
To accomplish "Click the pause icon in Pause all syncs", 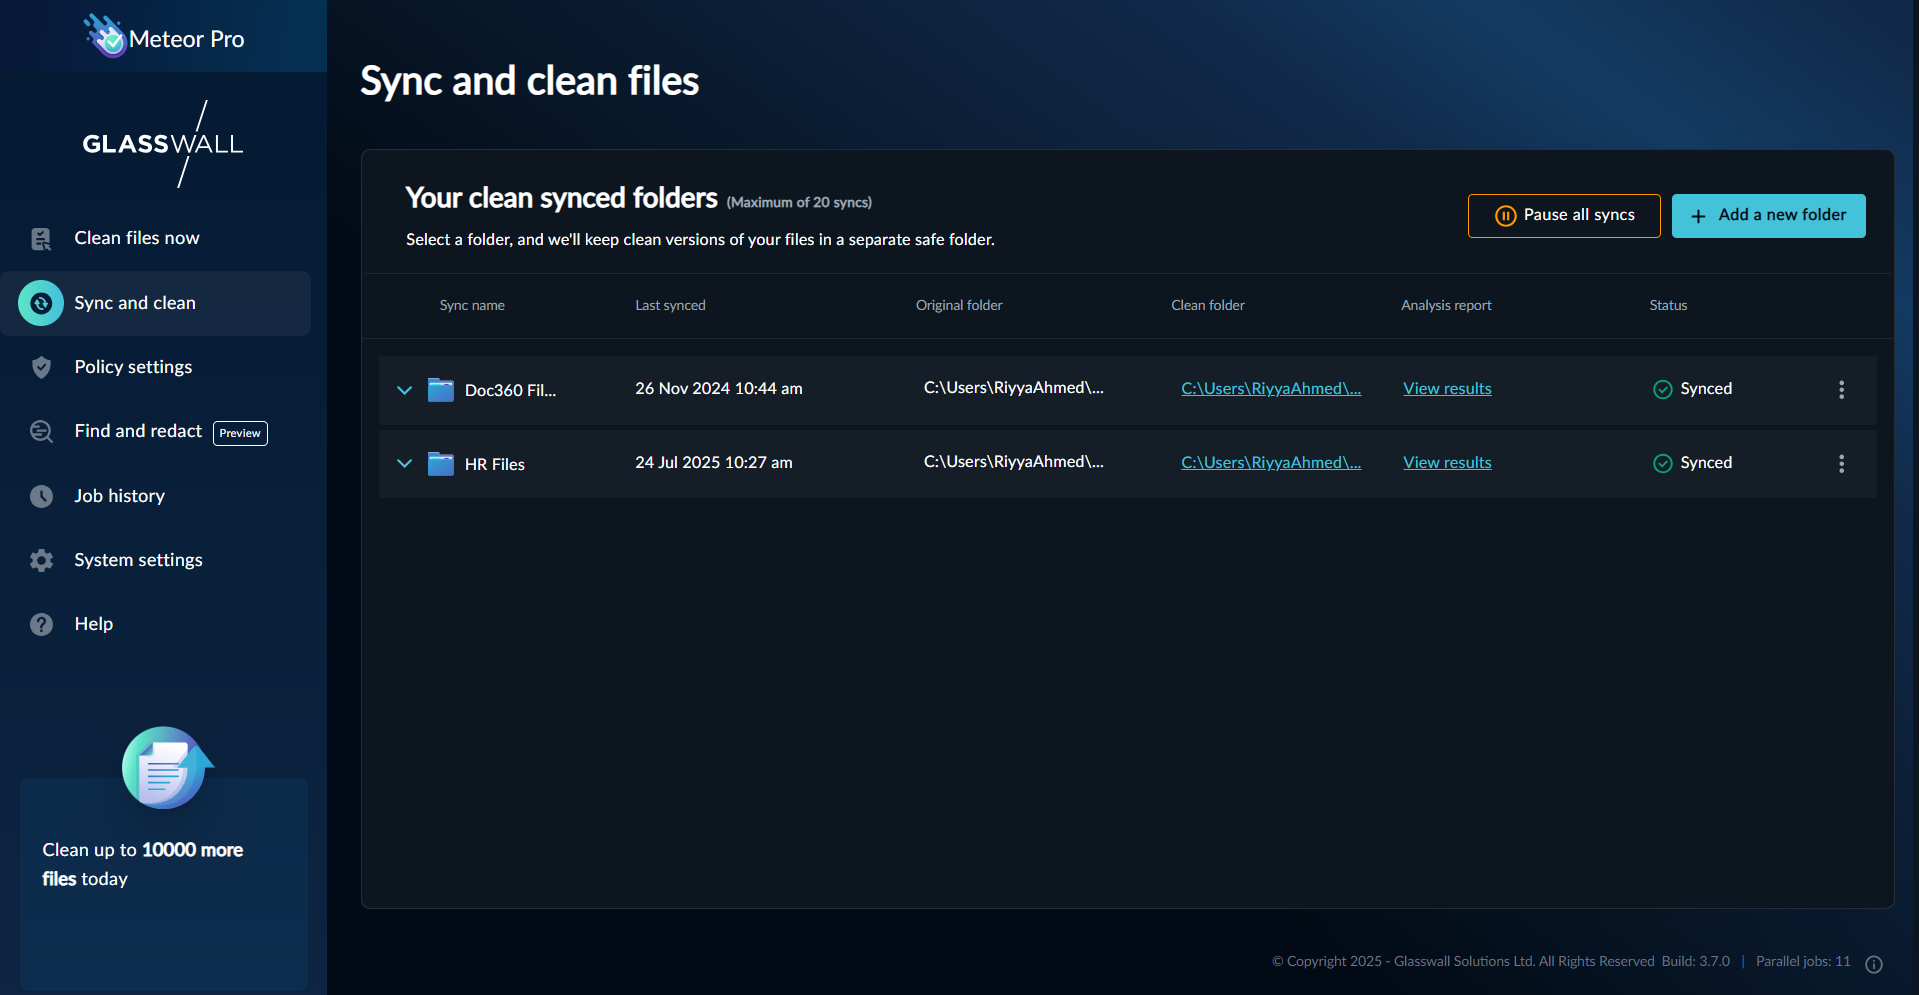I will (x=1505, y=216).
